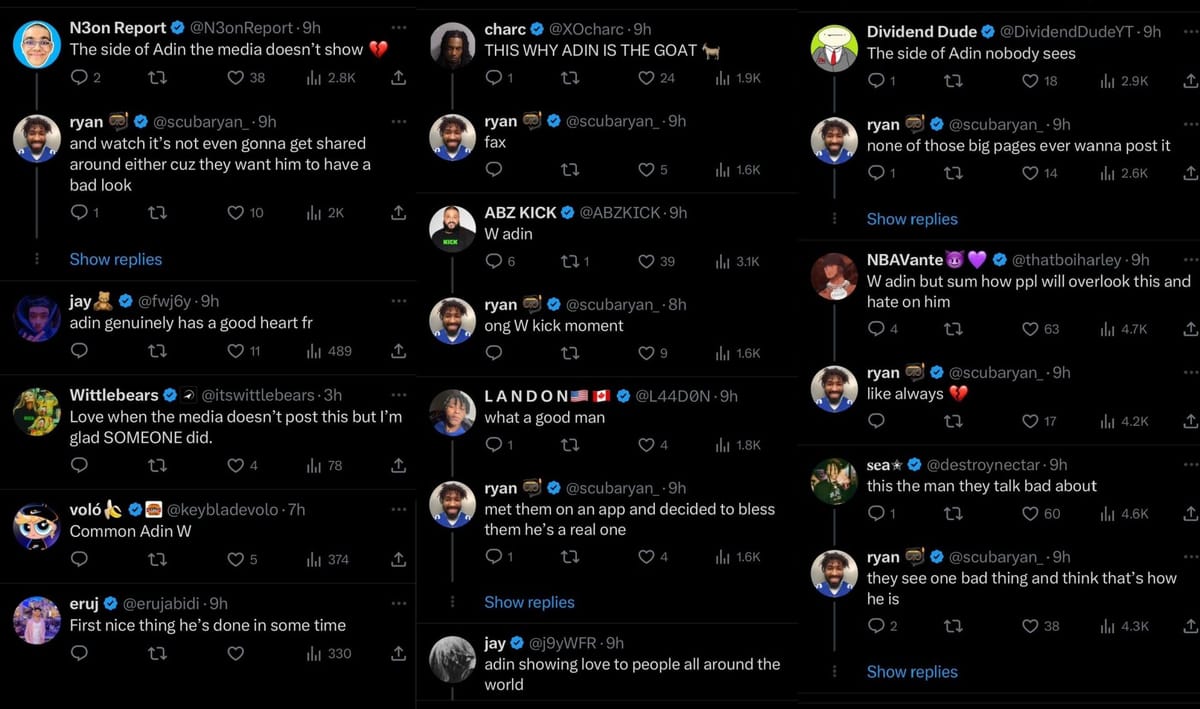Image resolution: width=1200 pixels, height=709 pixels.
Task: Share the Wittlebears tweet
Action: pos(398,465)
